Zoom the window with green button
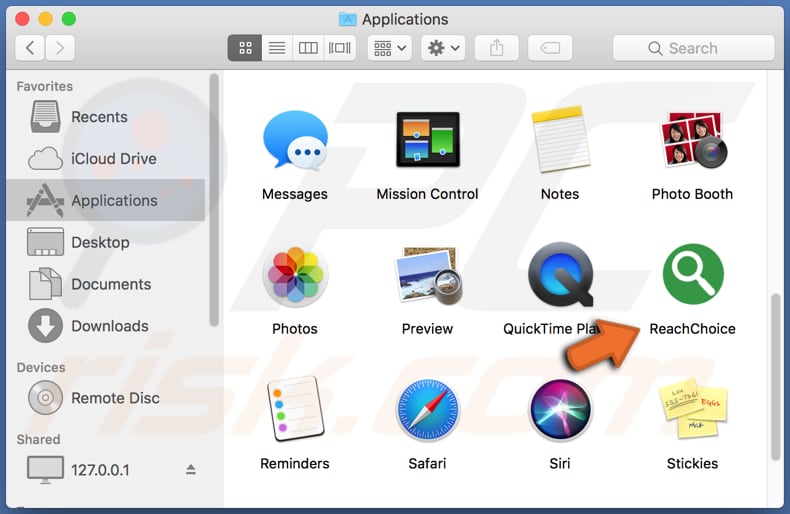 69,19
